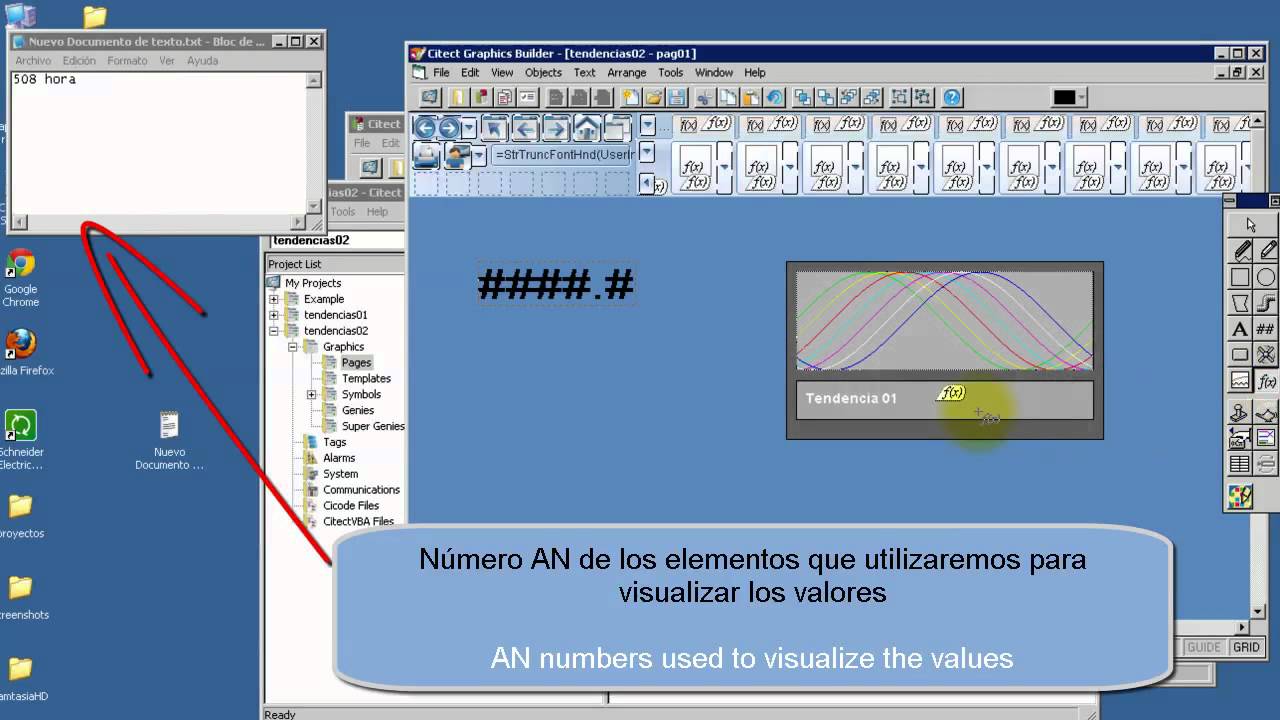Expand the tendencias01 project node
Screen dimensions: 1280x720
(273, 315)
